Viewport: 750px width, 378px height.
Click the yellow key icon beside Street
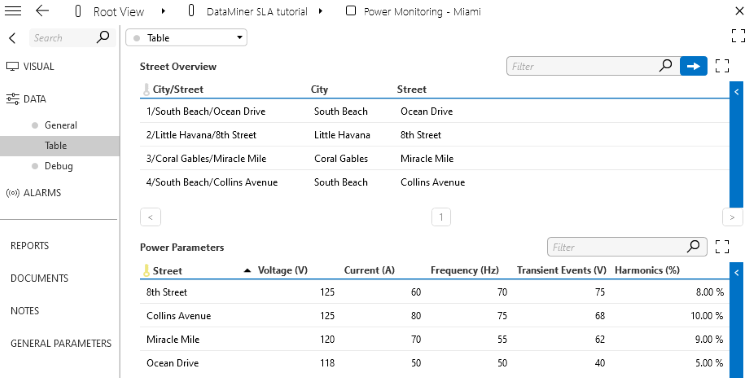tap(146, 271)
